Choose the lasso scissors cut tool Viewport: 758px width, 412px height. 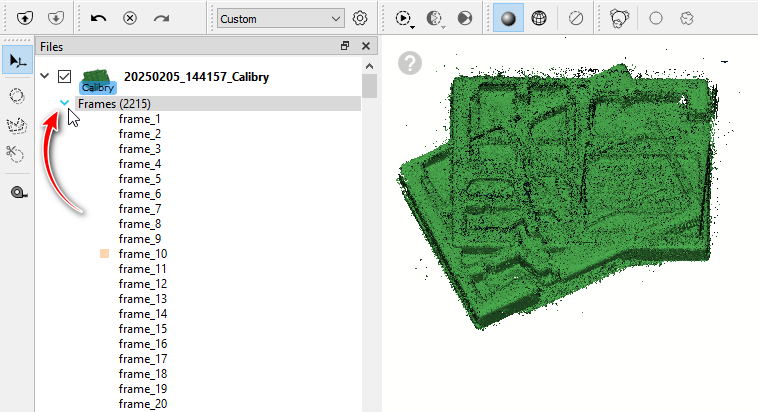click(16, 153)
